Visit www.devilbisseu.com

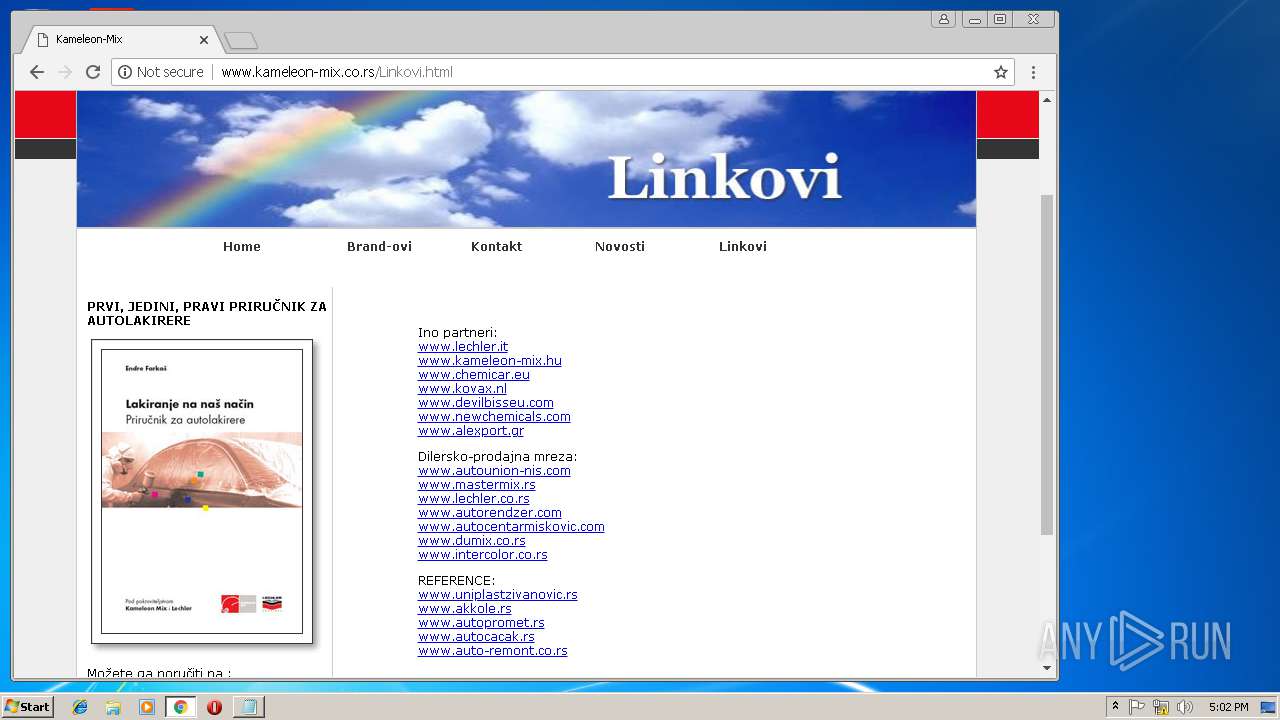click(x=486, y=403)
